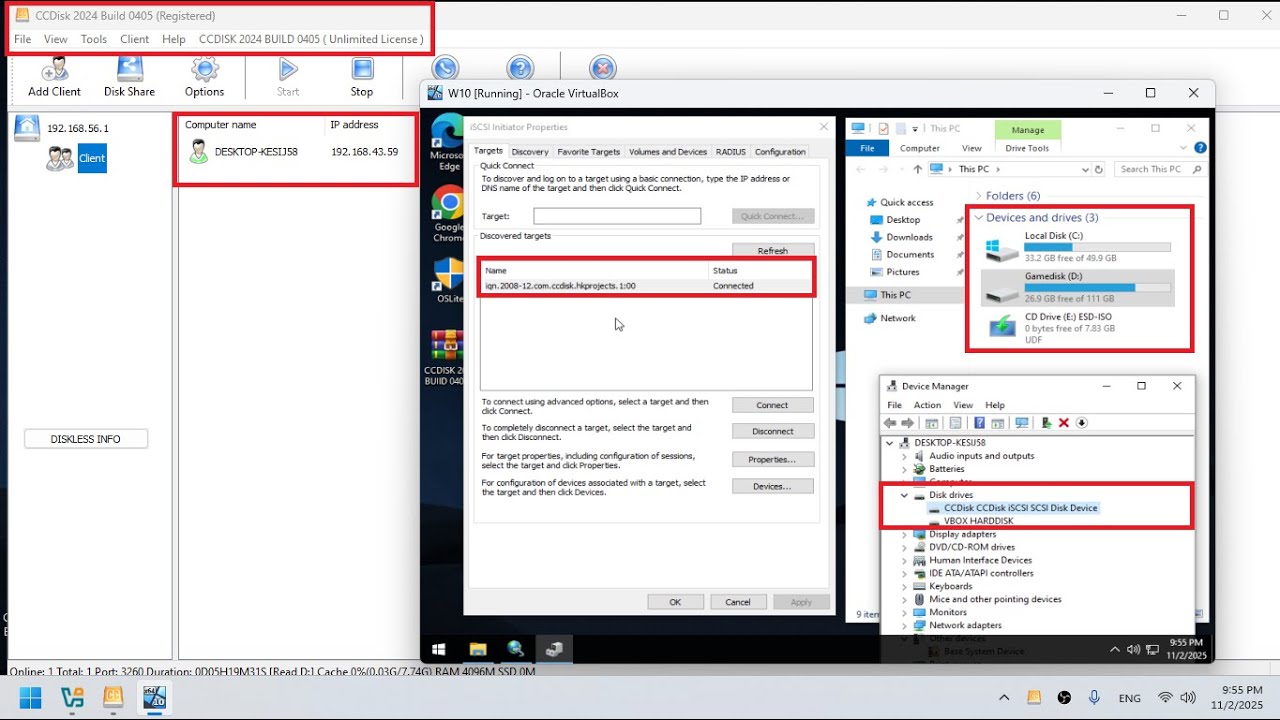Open File Explorer on VM taskbar
The height and width of the screenshot is (720, 1280).
[x=477, y=649]
